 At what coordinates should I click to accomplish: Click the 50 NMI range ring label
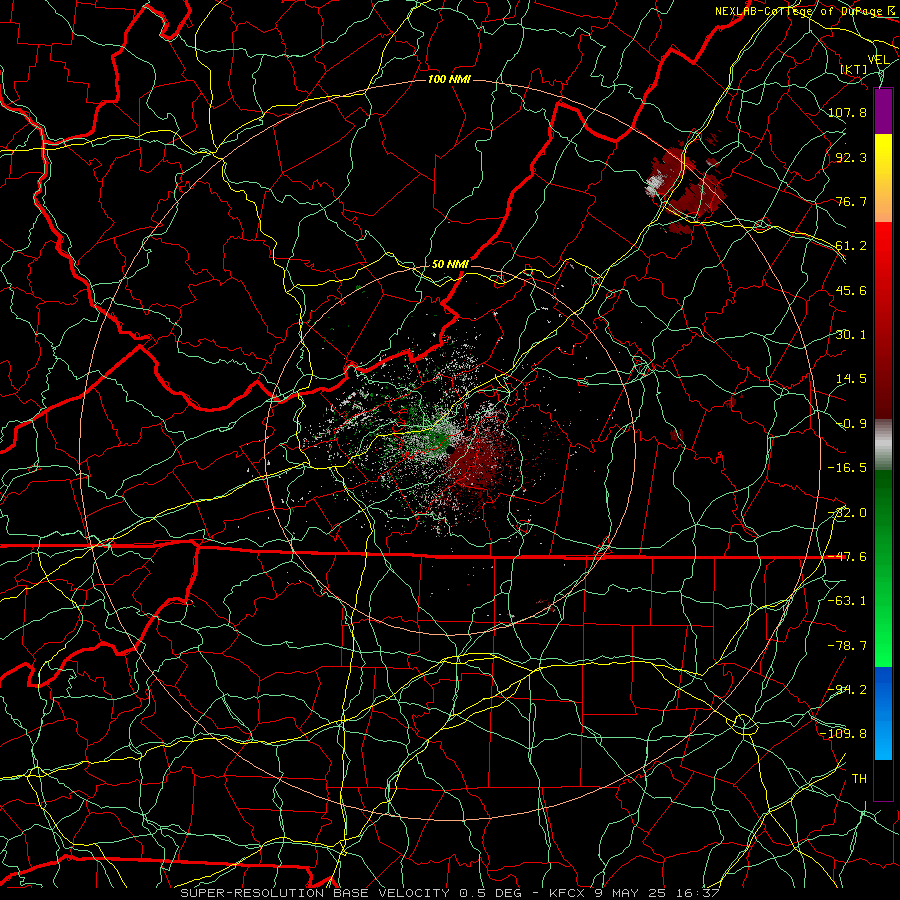[450, 264]
